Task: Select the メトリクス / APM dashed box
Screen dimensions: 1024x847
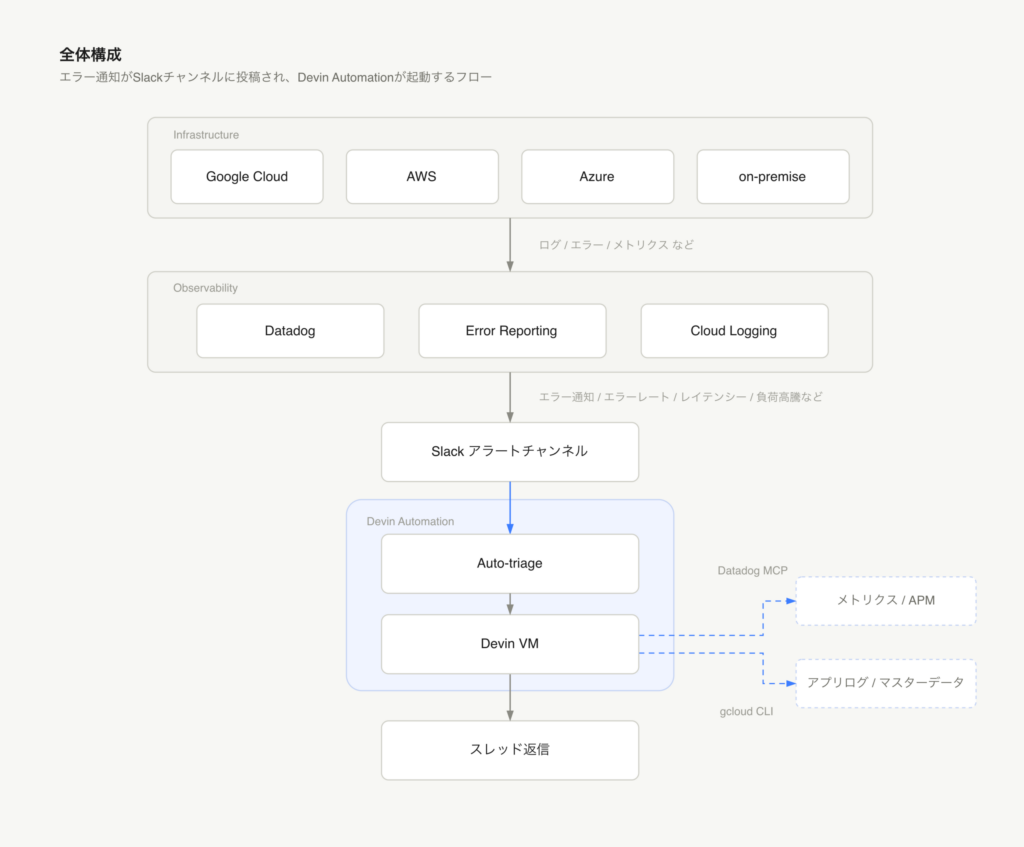Action: (886, 601)
